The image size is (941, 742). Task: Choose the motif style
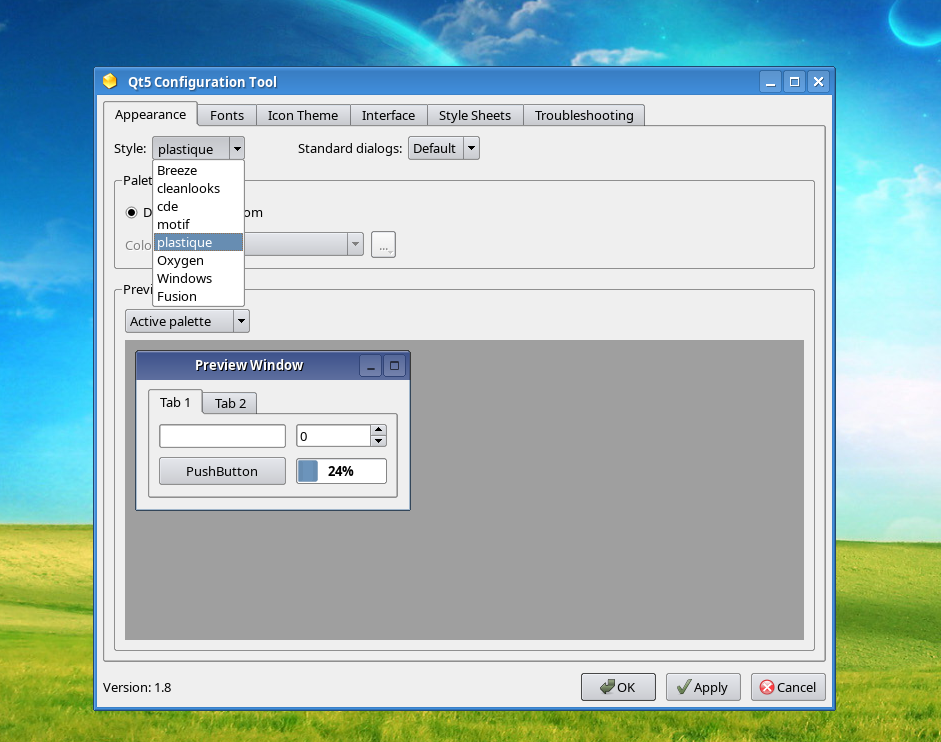coord(199,225)
